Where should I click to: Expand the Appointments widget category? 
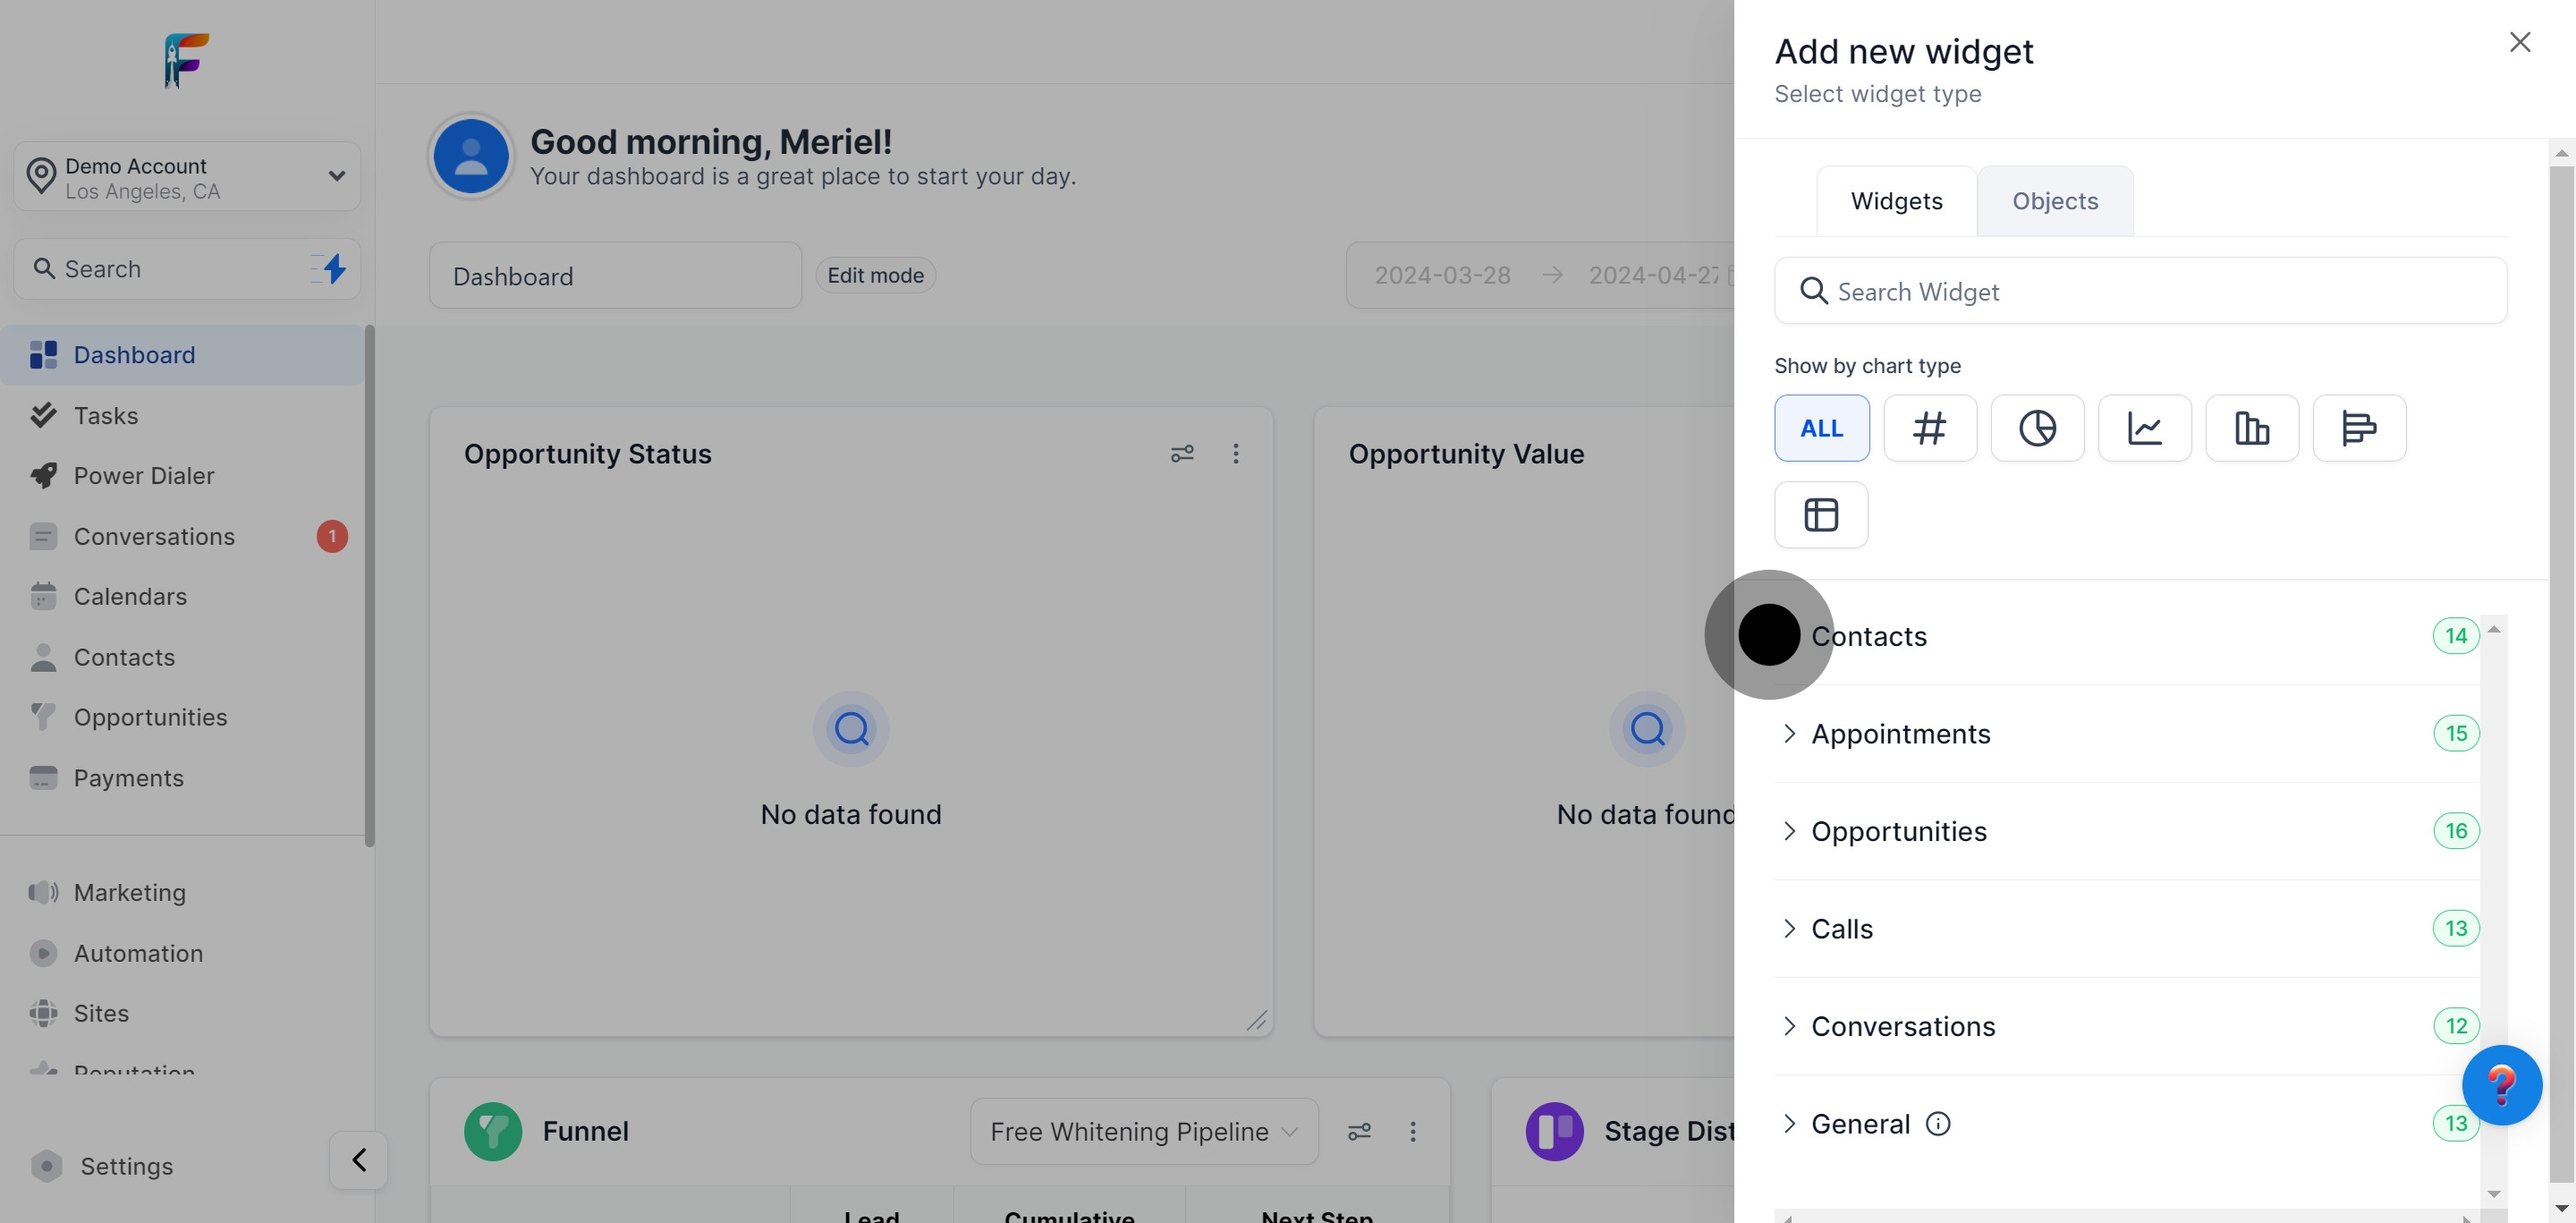coord(1900,734)
